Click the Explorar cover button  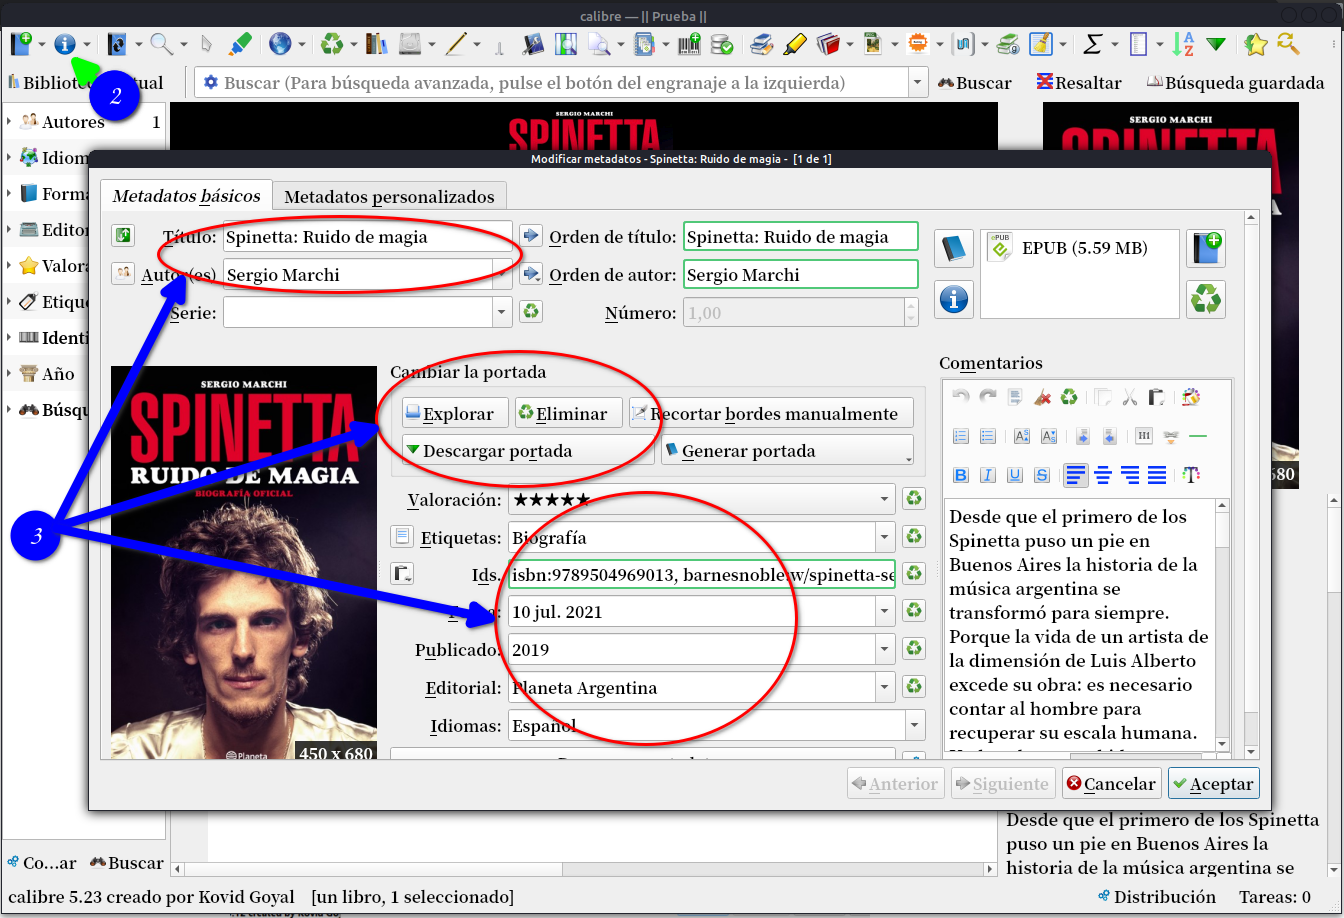click(x=456, y=413)
